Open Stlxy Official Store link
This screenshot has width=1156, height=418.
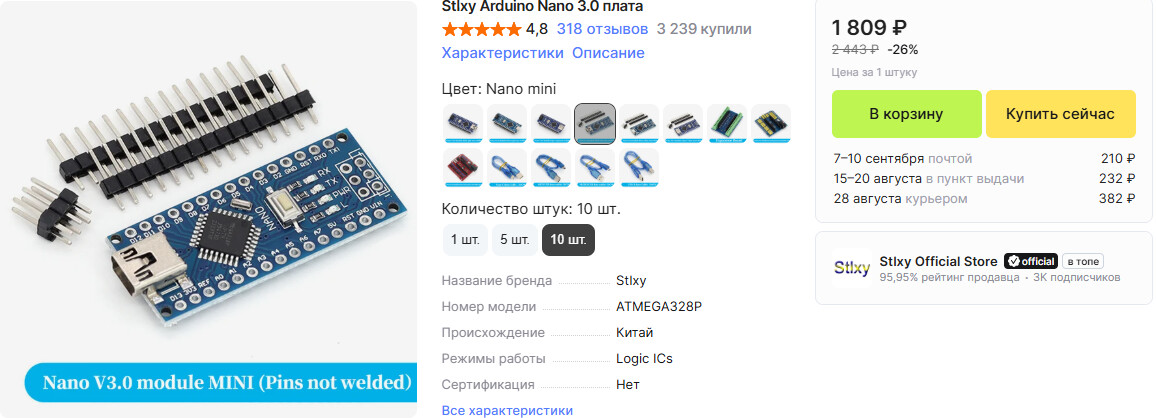pyautogui.click(x=939, y=261)
